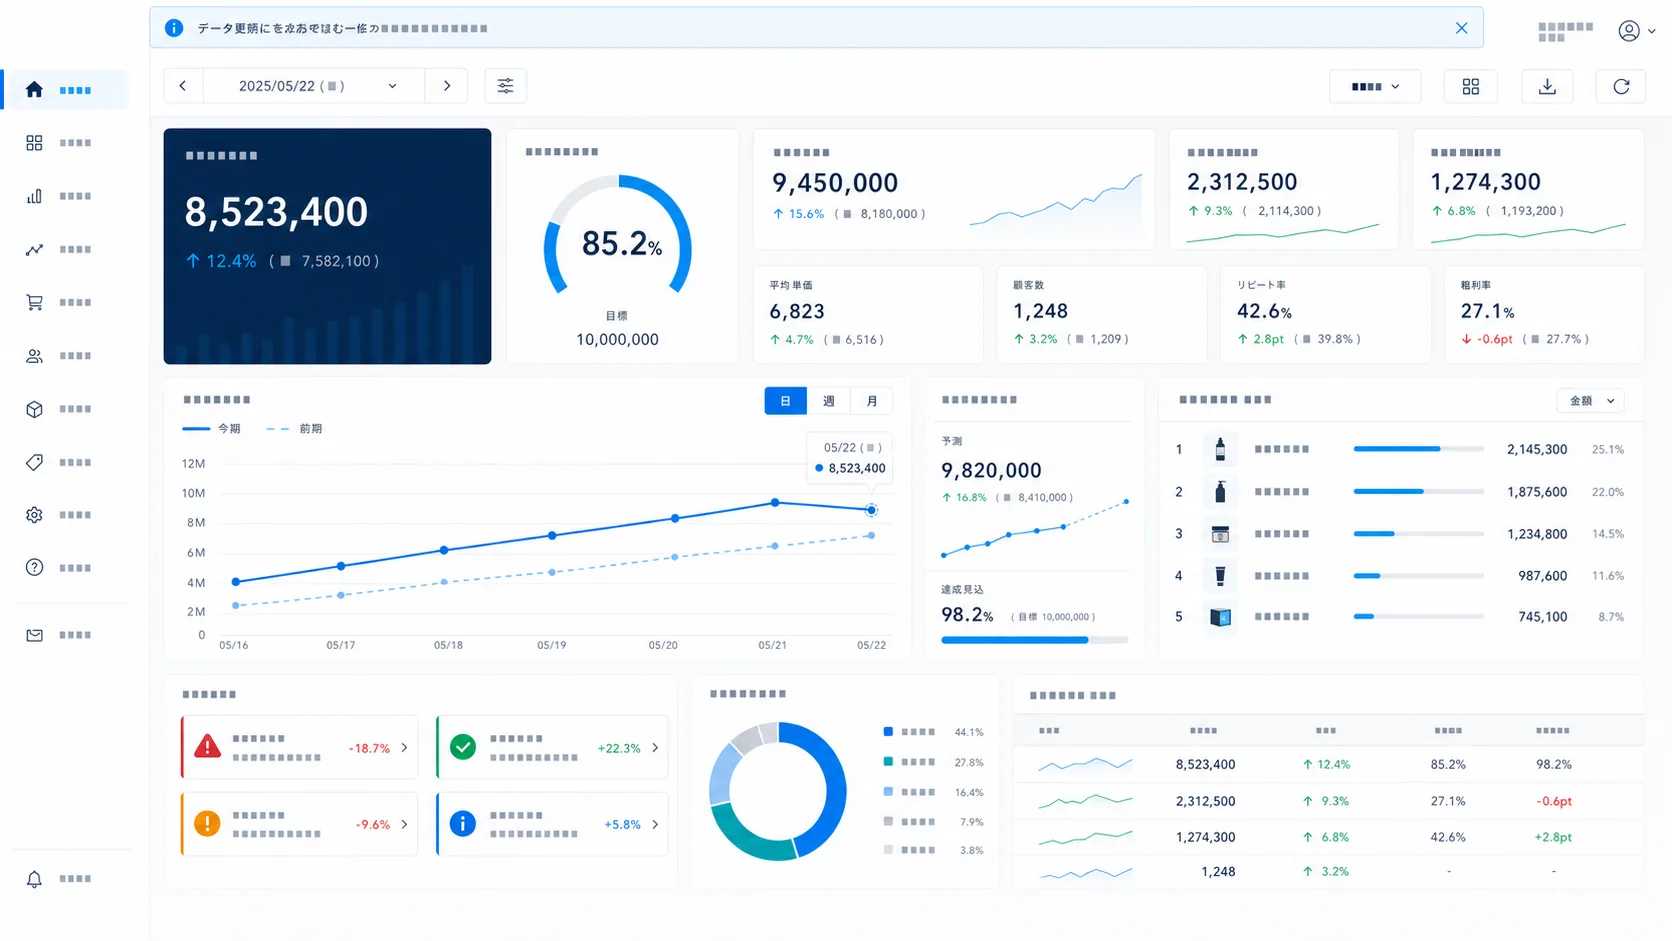
Task: Go to previous date arrow
Action: pyautogui.click(x=183, y=86)
